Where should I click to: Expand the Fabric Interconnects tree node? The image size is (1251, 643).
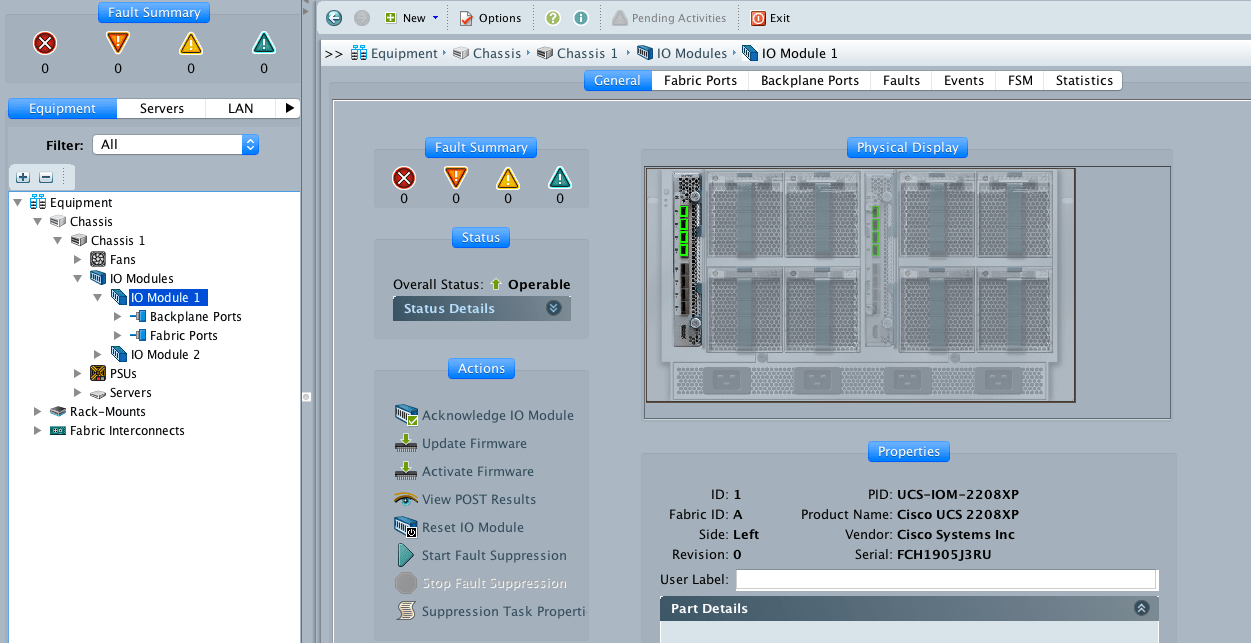click(x=38, y=431)
